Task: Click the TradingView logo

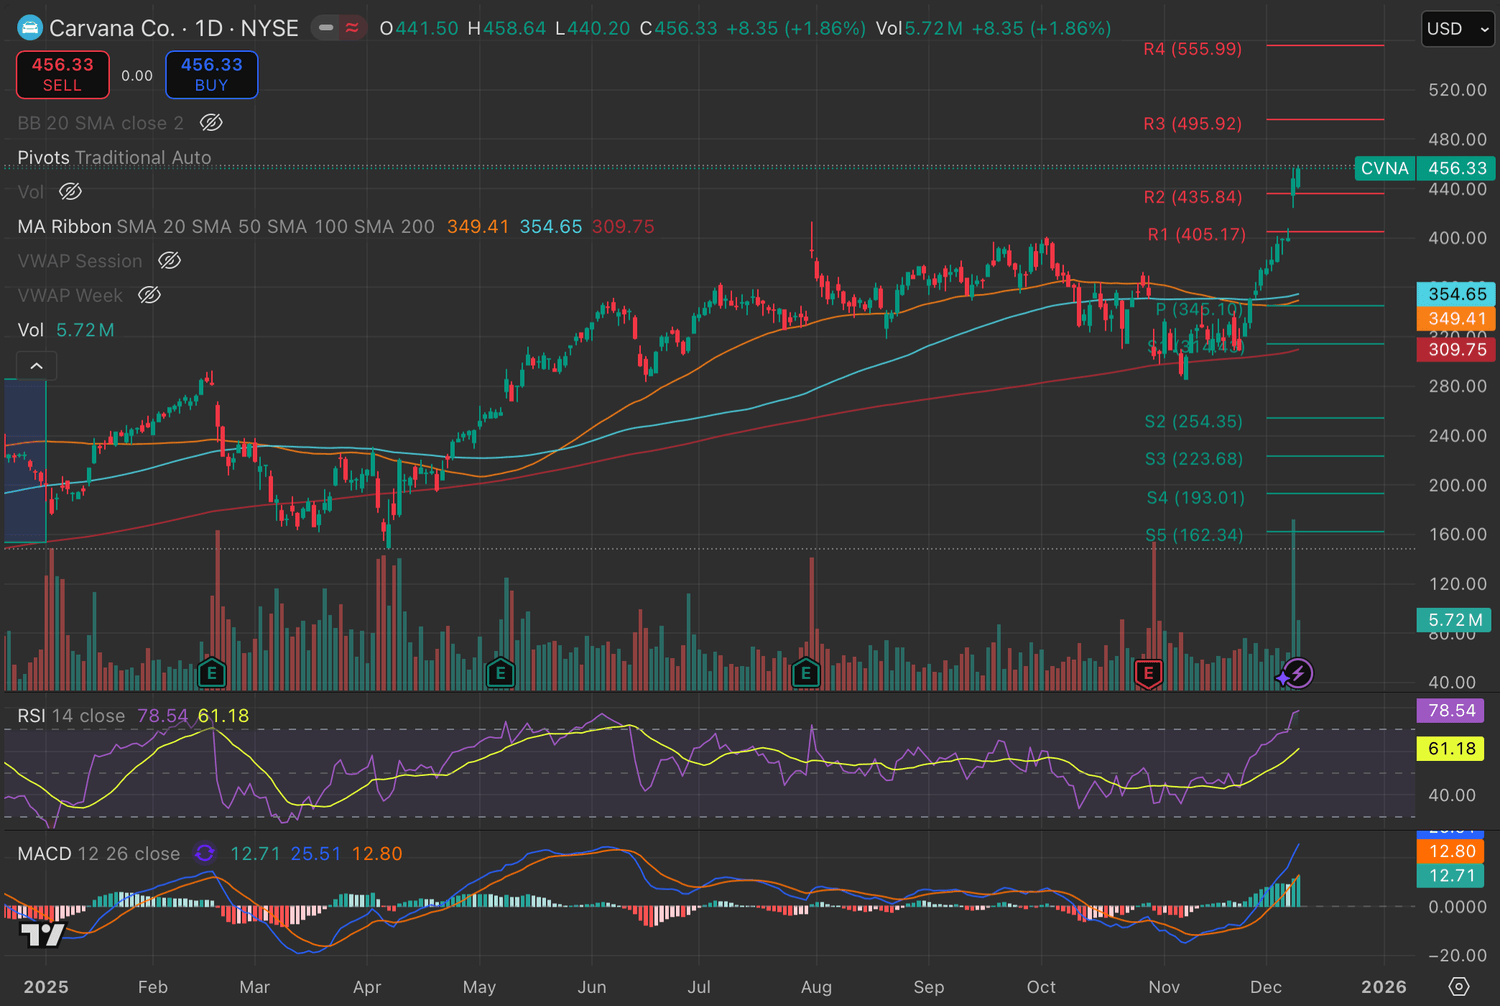Action: pyautogui.click(x=42, y=935)
